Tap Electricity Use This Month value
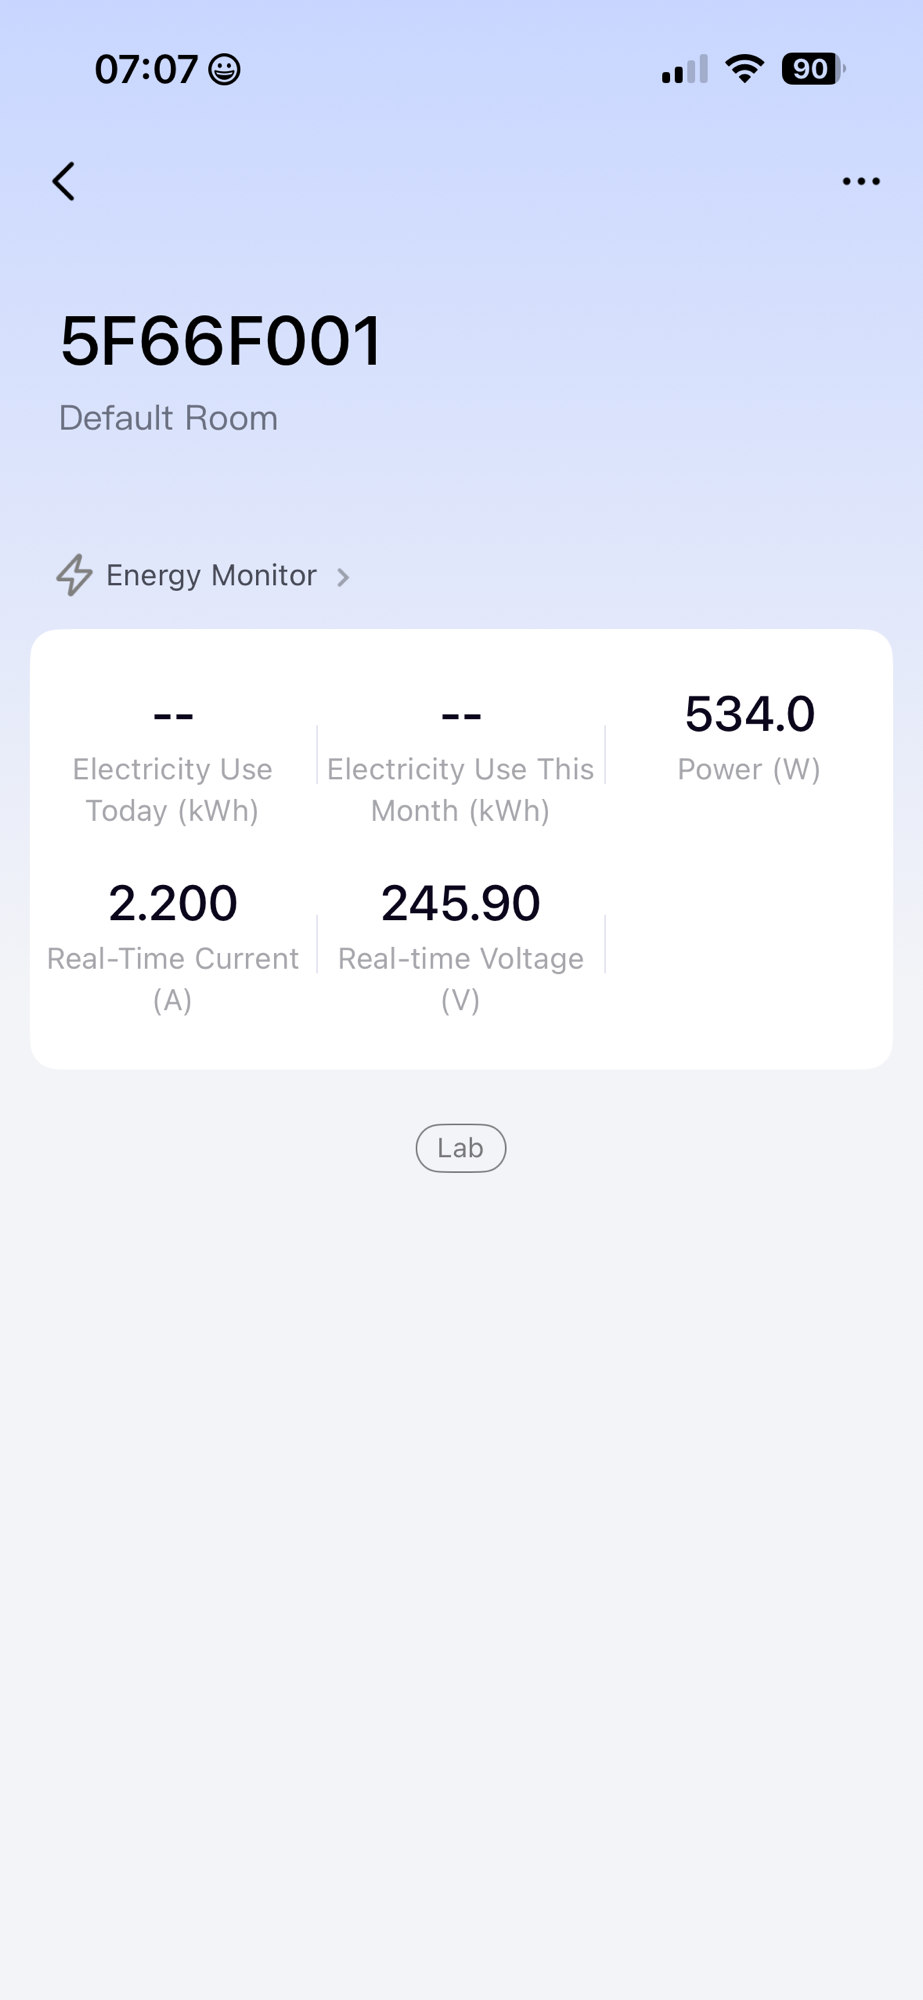The image size is (923, 2000). [461, 715]
